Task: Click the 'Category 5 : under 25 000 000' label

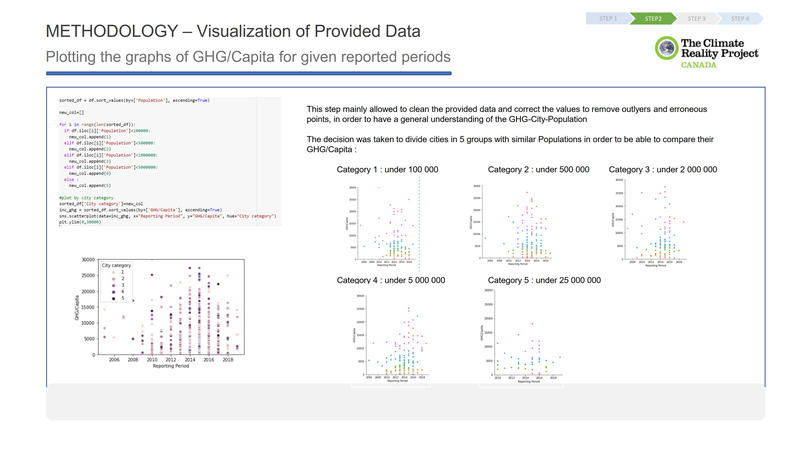Action: (x=544, y=280)
